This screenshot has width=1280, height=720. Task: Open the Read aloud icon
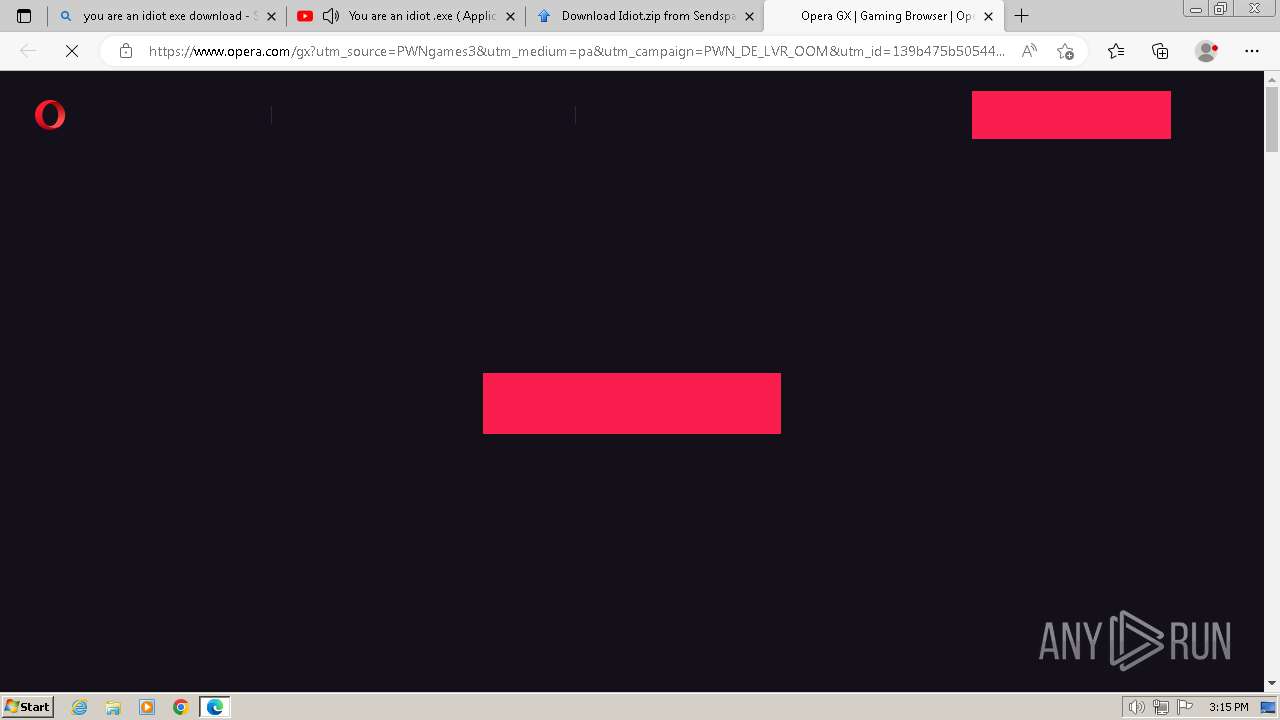pos(1029,51)
